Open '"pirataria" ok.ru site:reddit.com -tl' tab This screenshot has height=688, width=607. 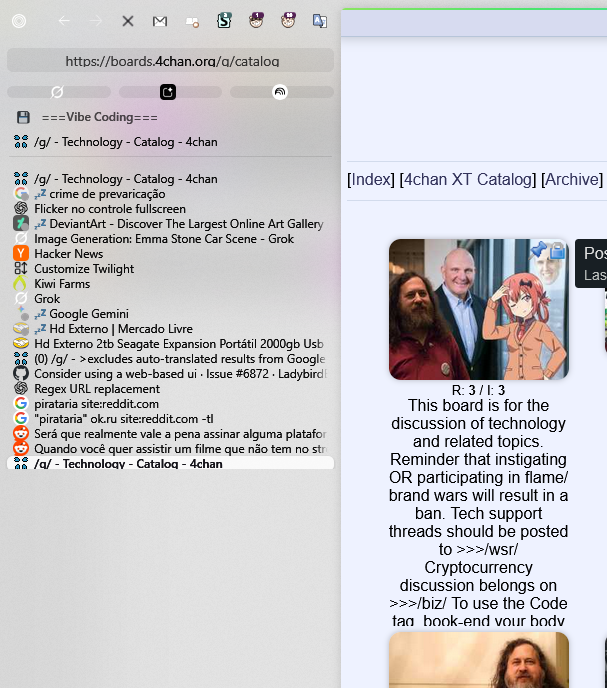coord(170,419)
